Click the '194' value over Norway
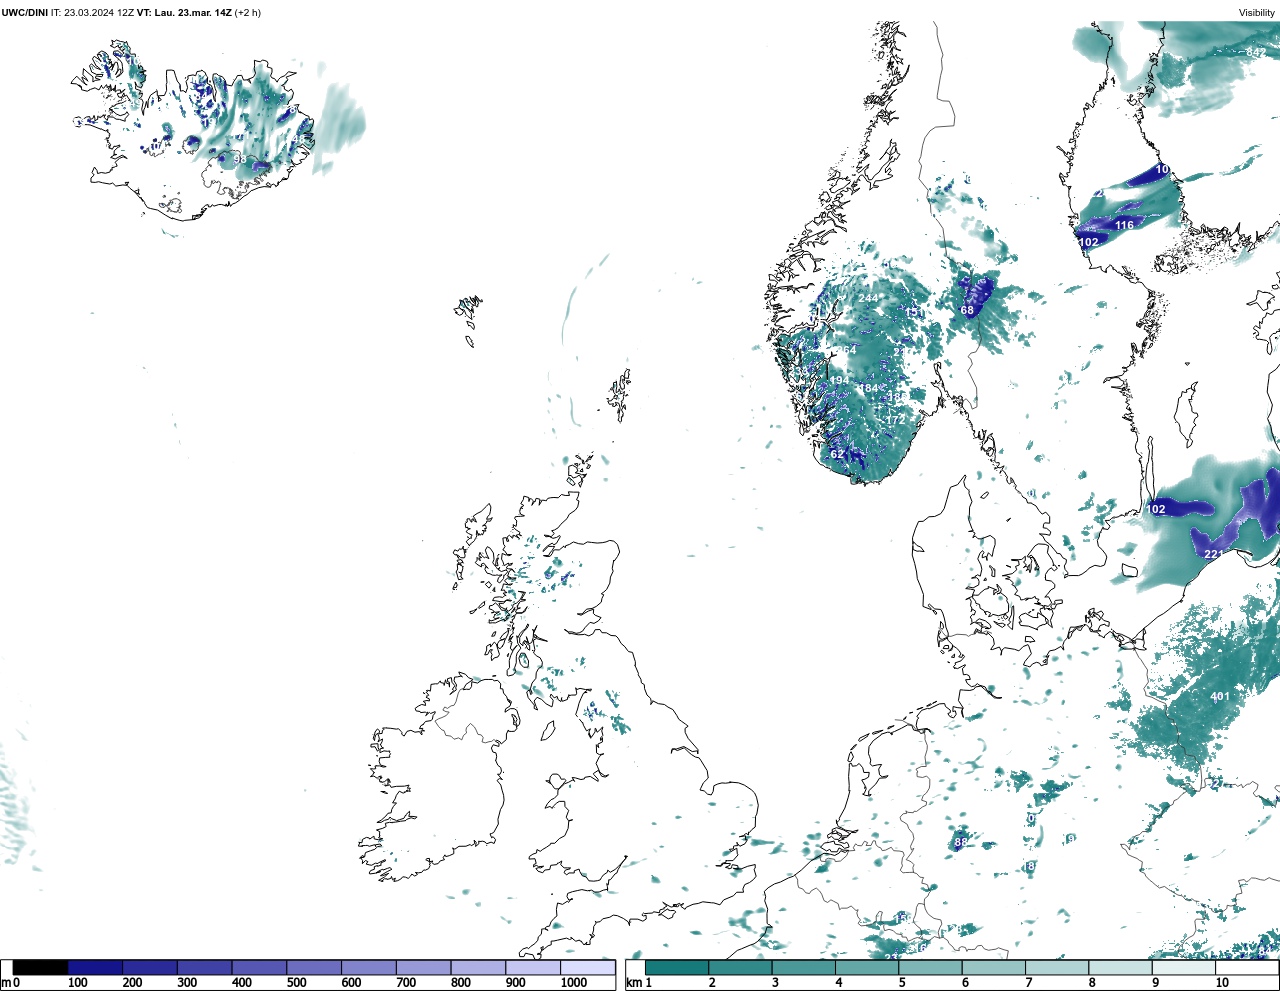 (x=839, y=380)
